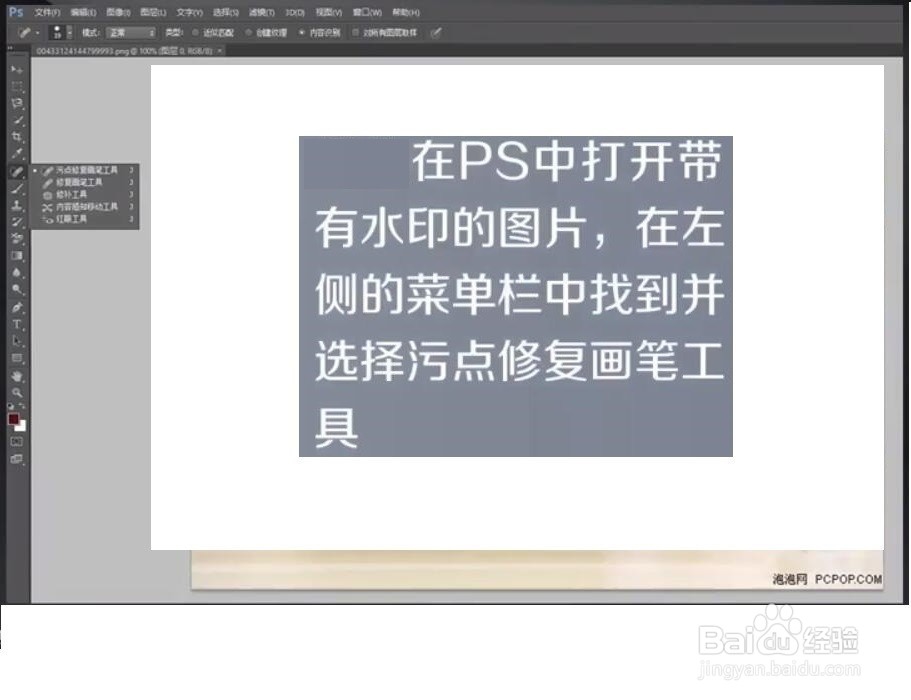This screenshot has width=911, height=700.
Task: Expand the tool preset picker arrow
Action: 39,32
